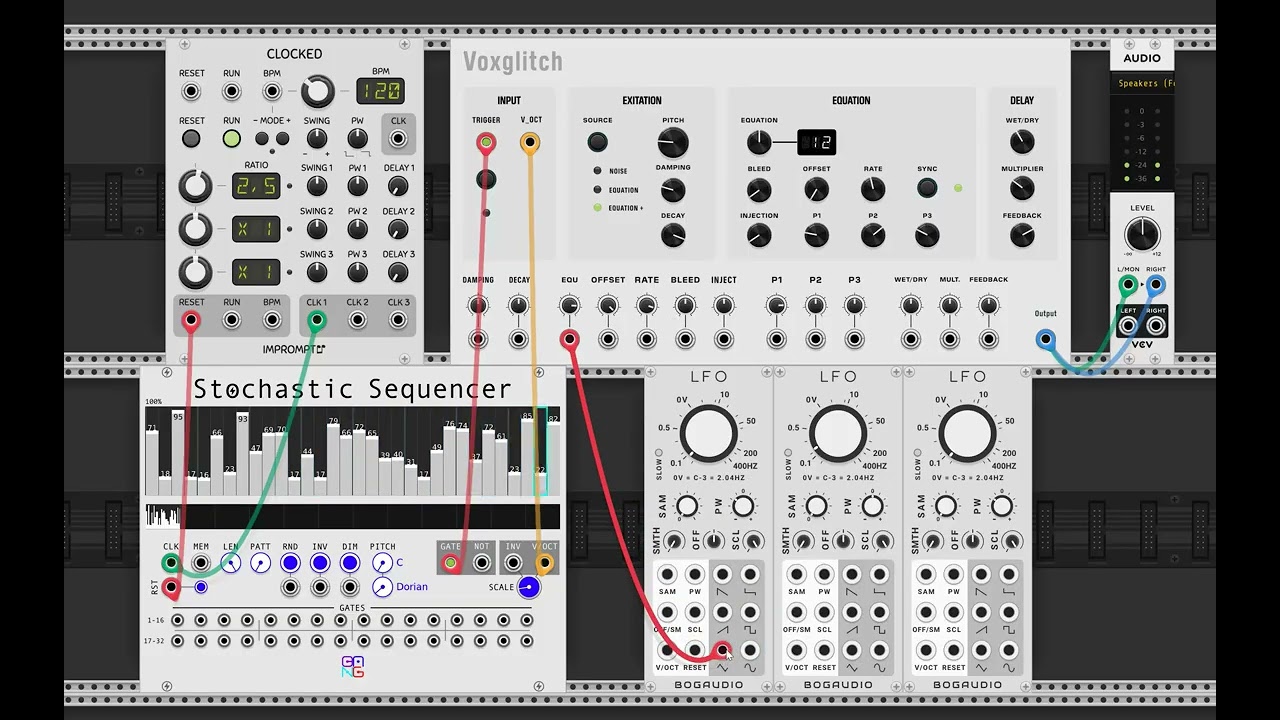Click the DAMPING knob in EXITATION section
Screen dimensions: 1280x720
pos(673,189)
